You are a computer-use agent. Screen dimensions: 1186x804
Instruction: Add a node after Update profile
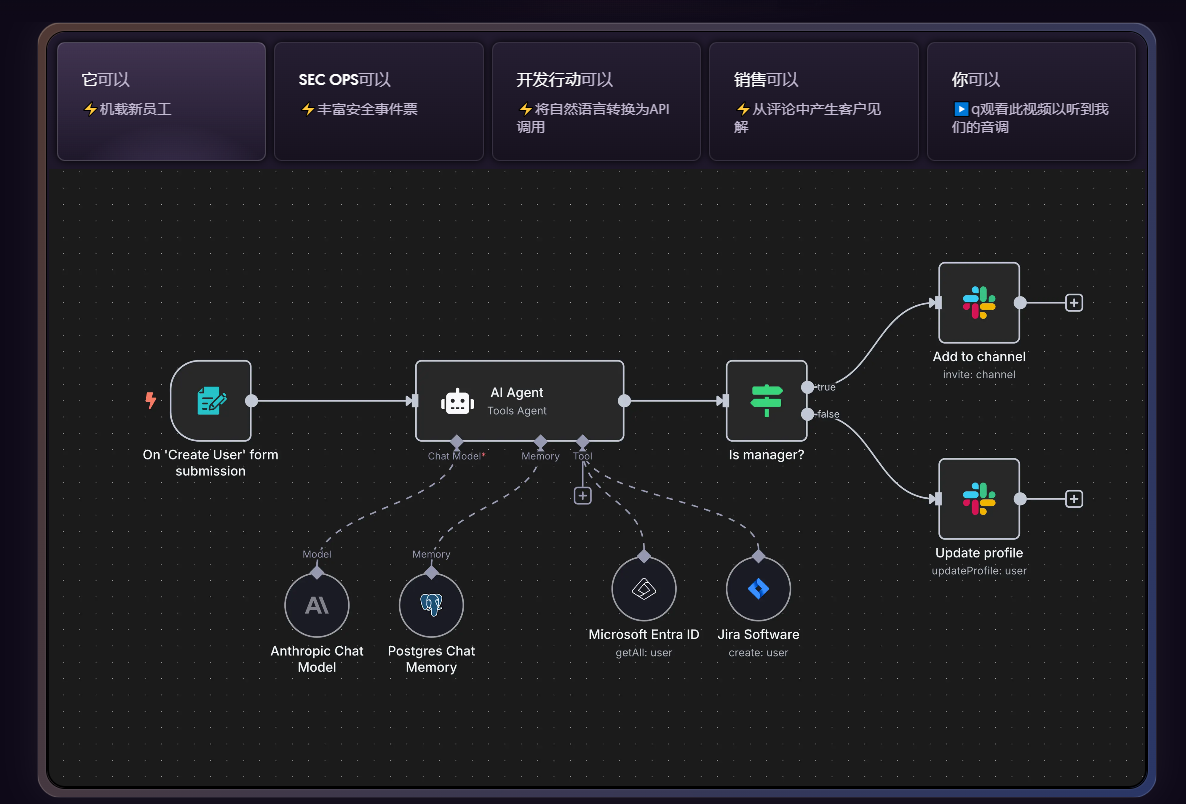tap(1074, 499)
